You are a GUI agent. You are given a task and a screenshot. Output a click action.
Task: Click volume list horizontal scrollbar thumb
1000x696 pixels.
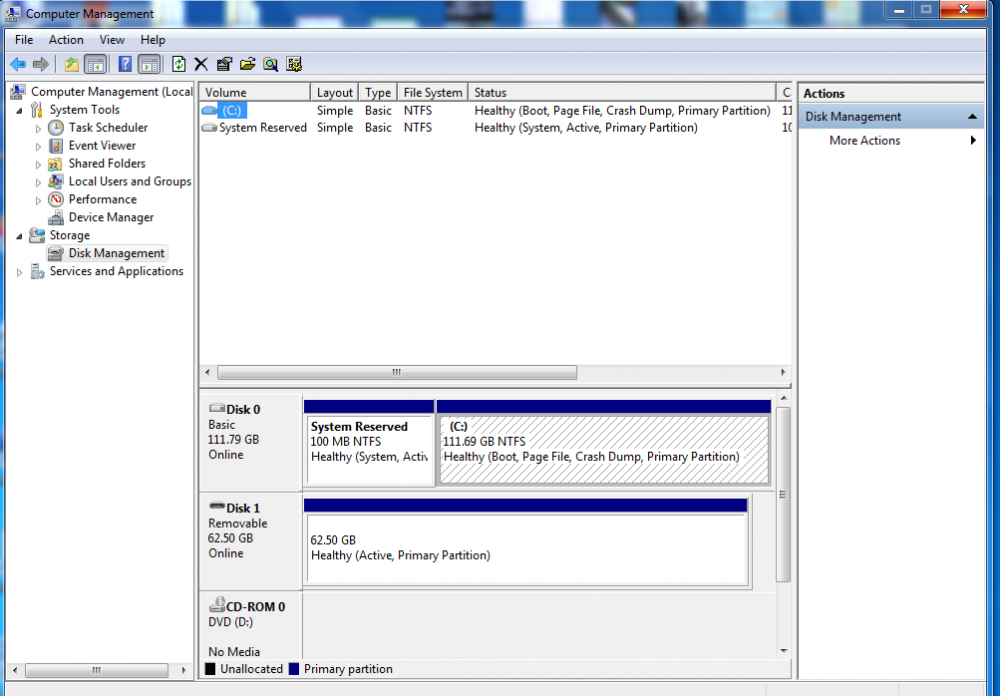click(x=397, y=372)
